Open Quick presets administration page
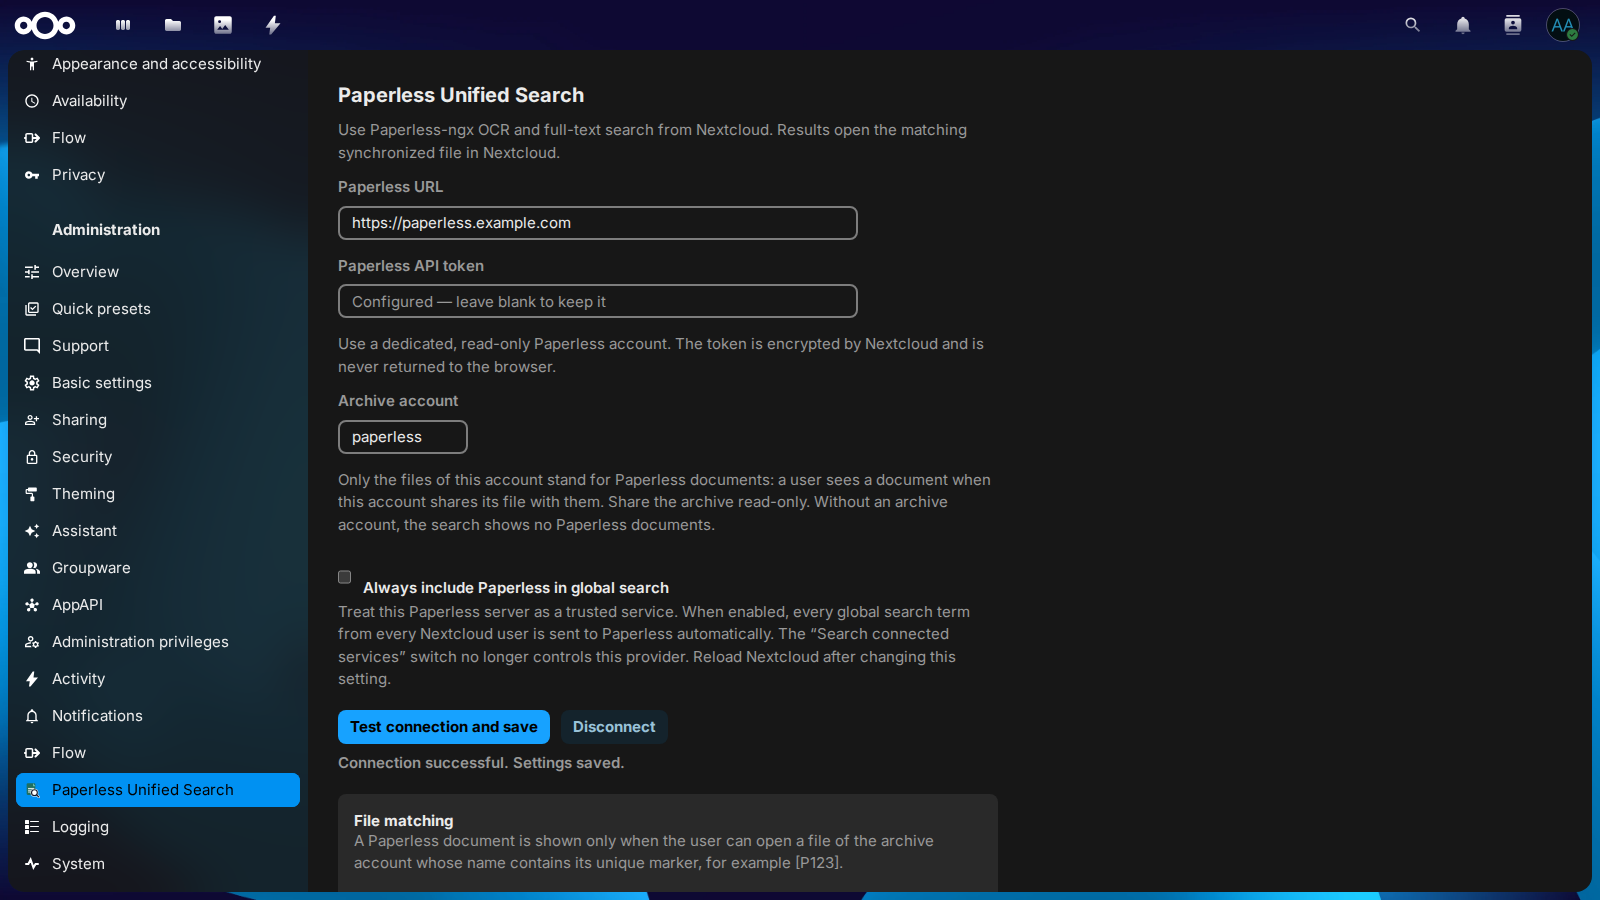Screen dimensions: 1600x900 tap(158, 309)
